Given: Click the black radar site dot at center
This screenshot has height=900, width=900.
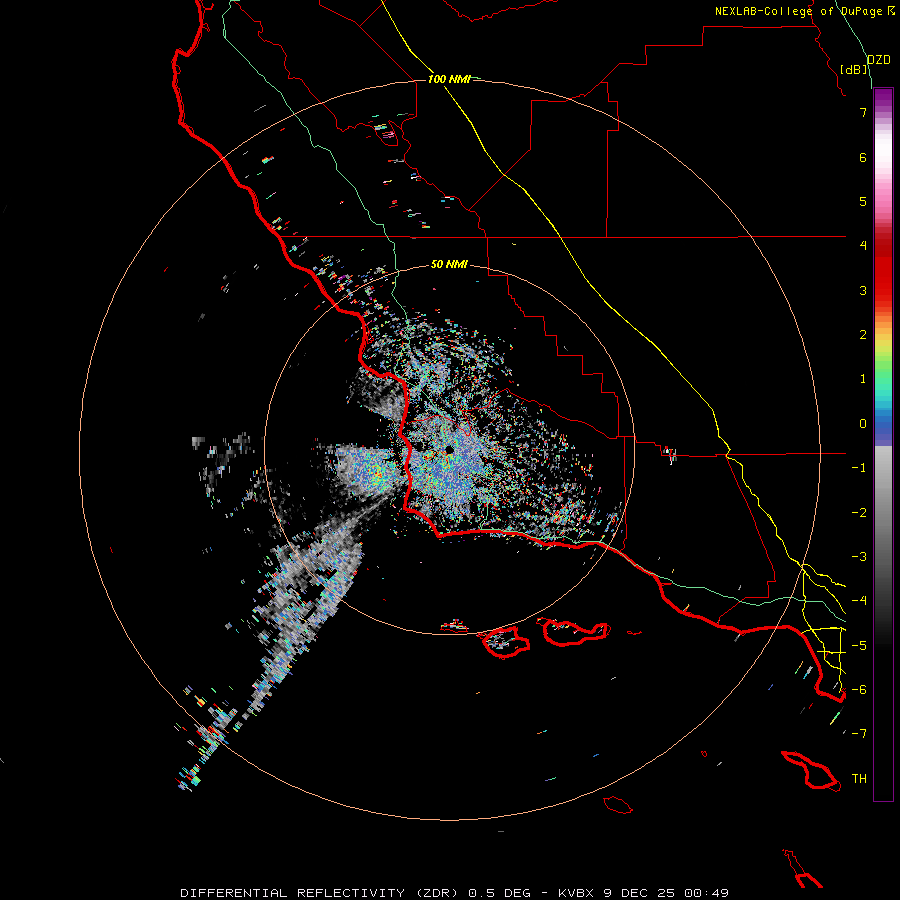Looking at the screenshot, I should (449, 450).
